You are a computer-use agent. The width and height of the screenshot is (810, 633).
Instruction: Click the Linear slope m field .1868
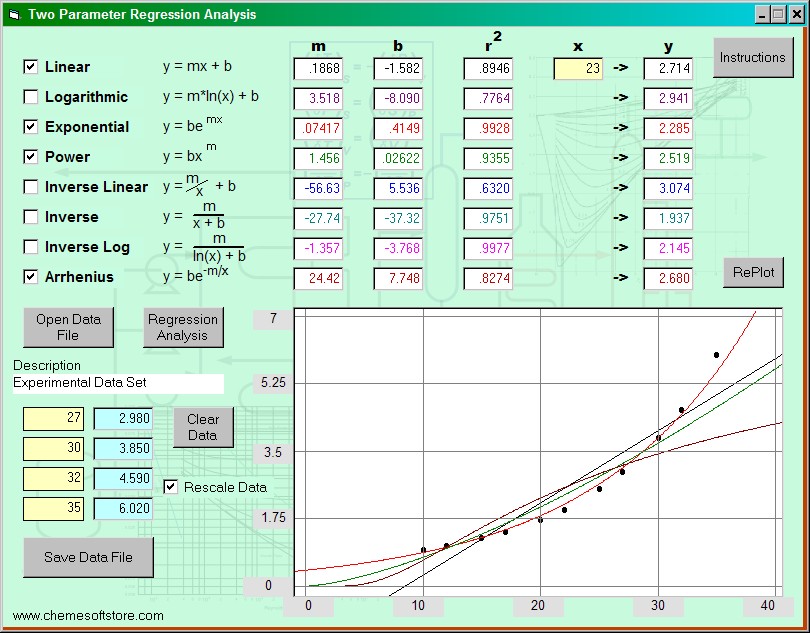(318, 68)
